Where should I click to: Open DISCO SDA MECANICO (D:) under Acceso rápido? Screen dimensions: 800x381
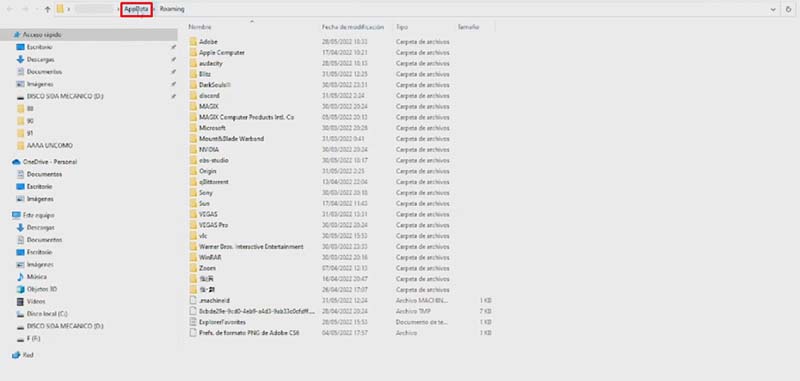(65, 96)
